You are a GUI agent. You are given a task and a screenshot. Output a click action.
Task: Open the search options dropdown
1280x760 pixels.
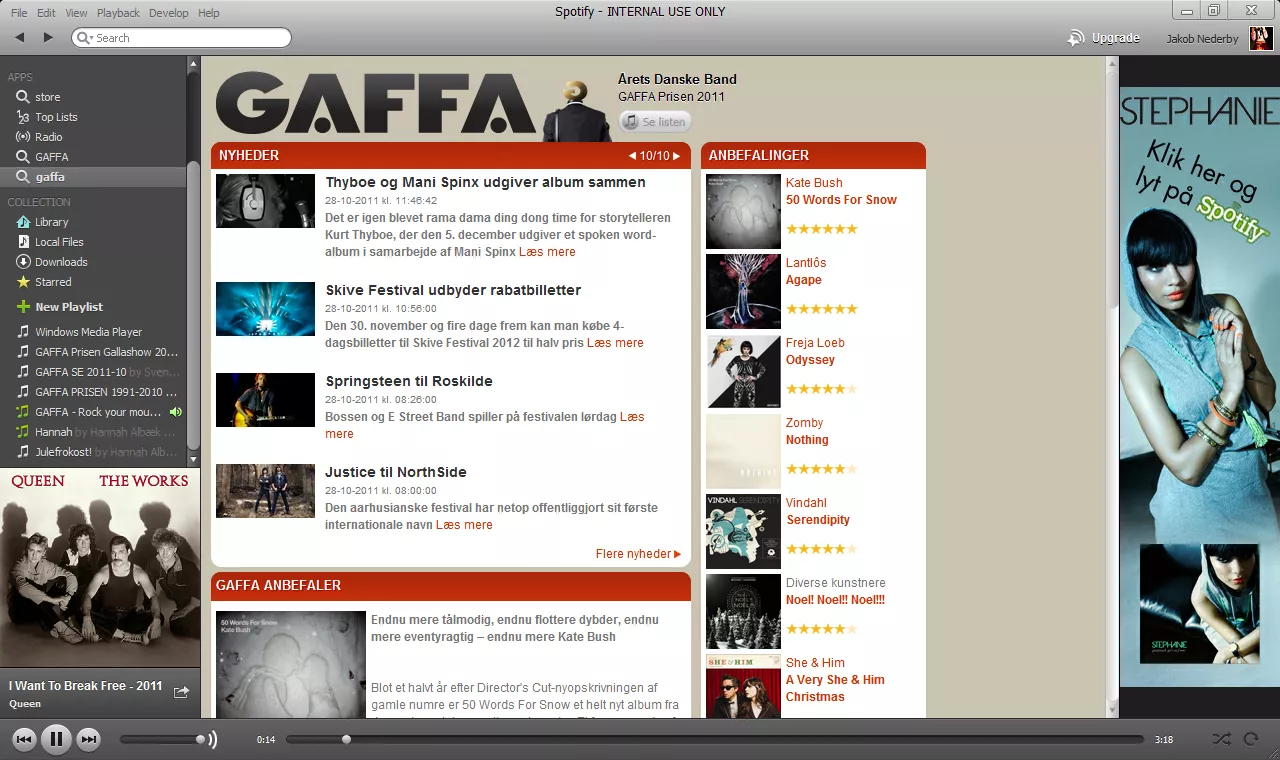pos(90,37)
